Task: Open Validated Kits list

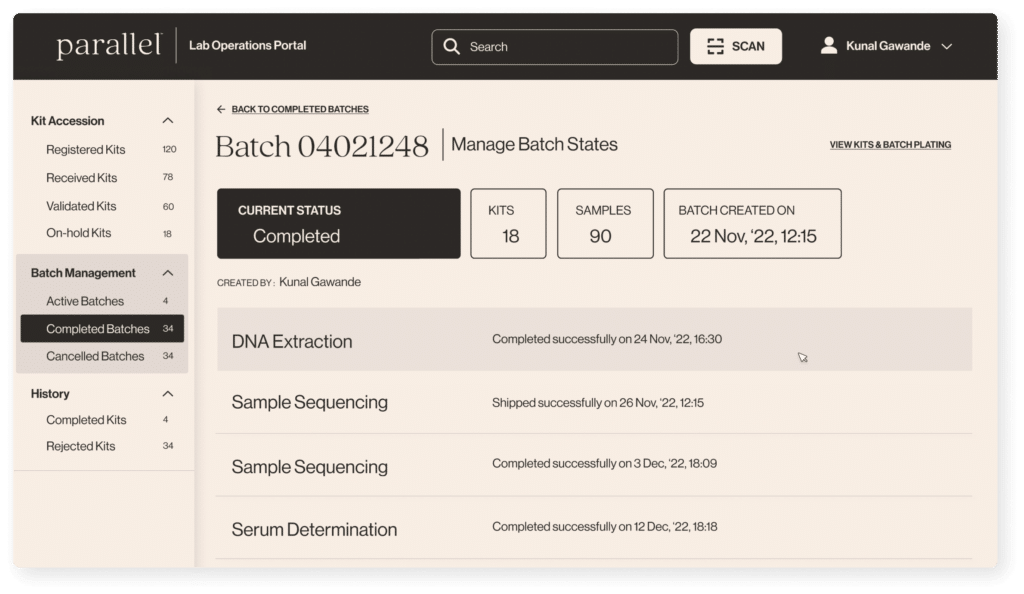Action: [81, 206]
